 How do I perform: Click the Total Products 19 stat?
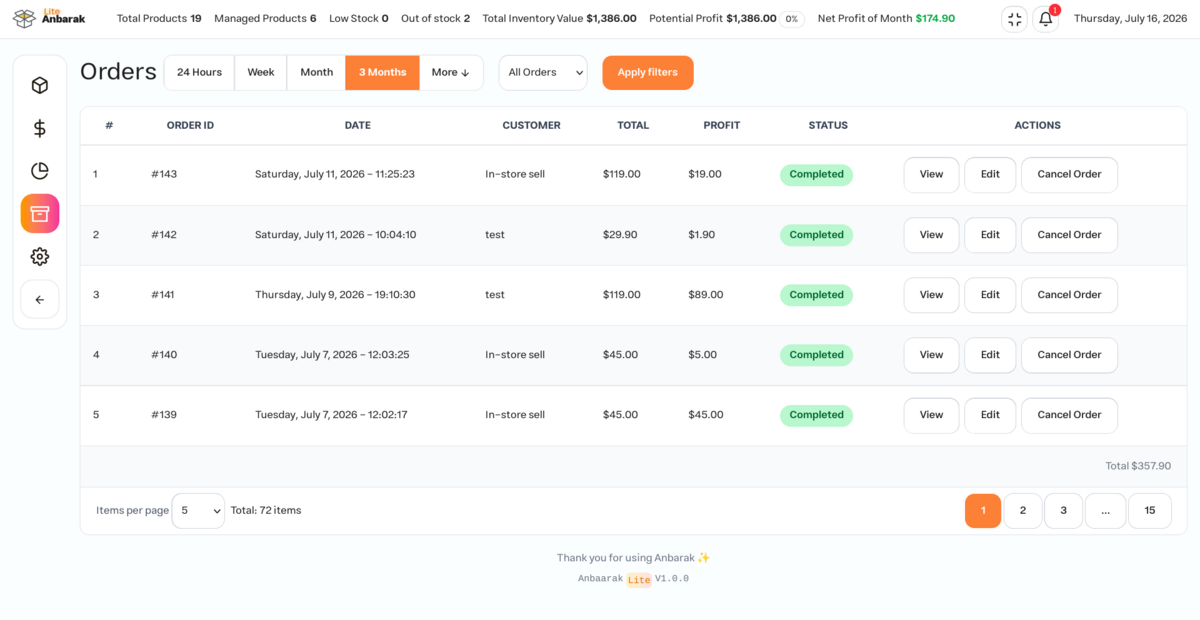159,19
